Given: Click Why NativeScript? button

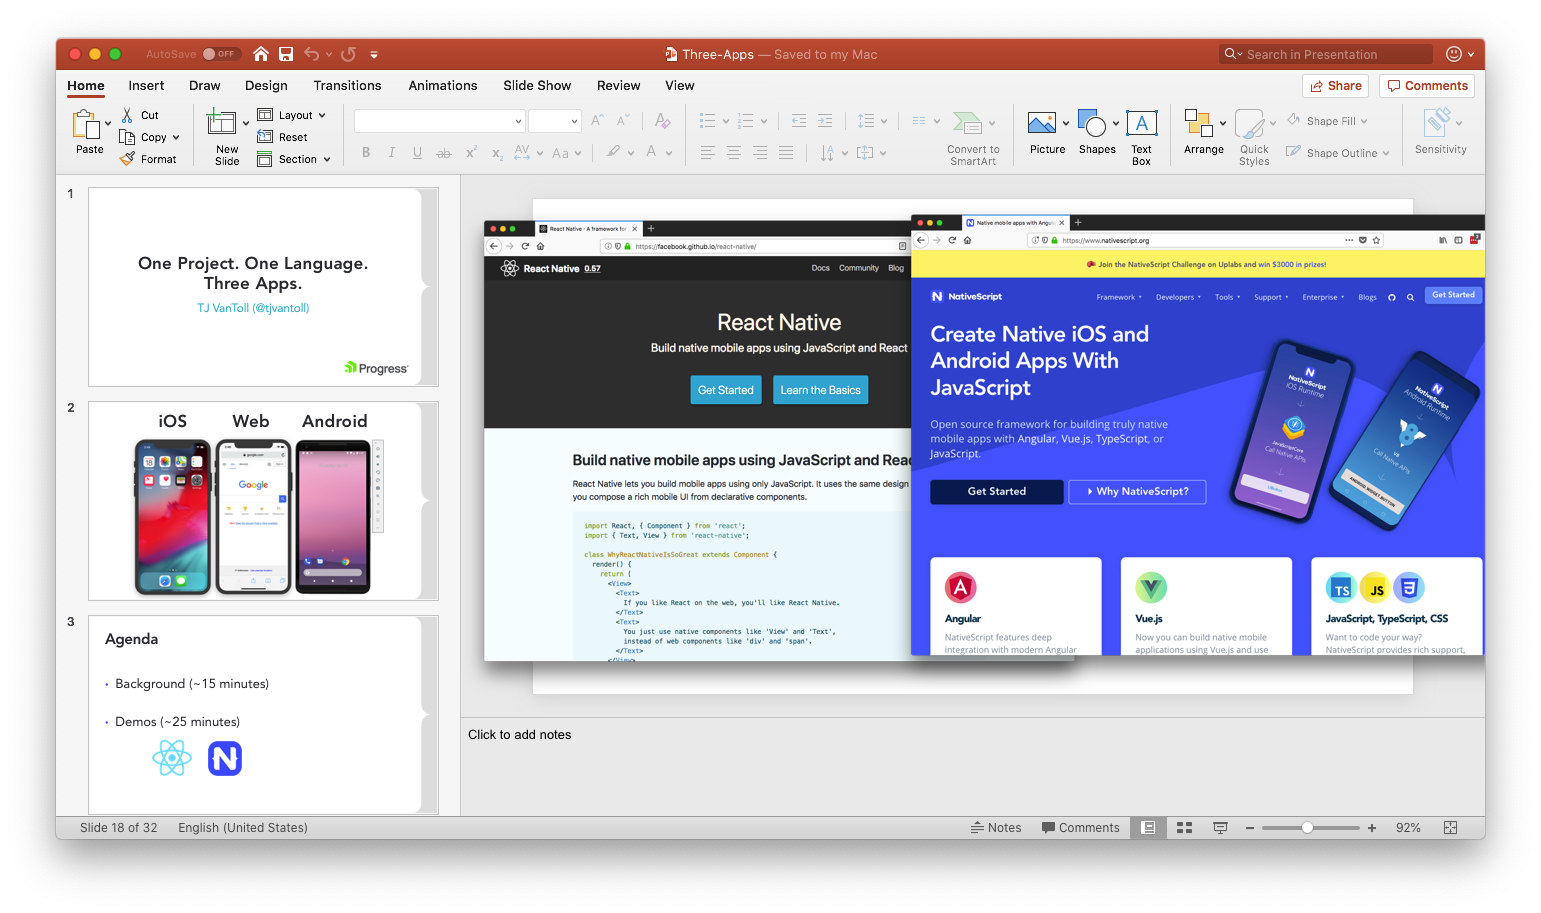Looking at the screenshot, I should (x=1137, y=491).
